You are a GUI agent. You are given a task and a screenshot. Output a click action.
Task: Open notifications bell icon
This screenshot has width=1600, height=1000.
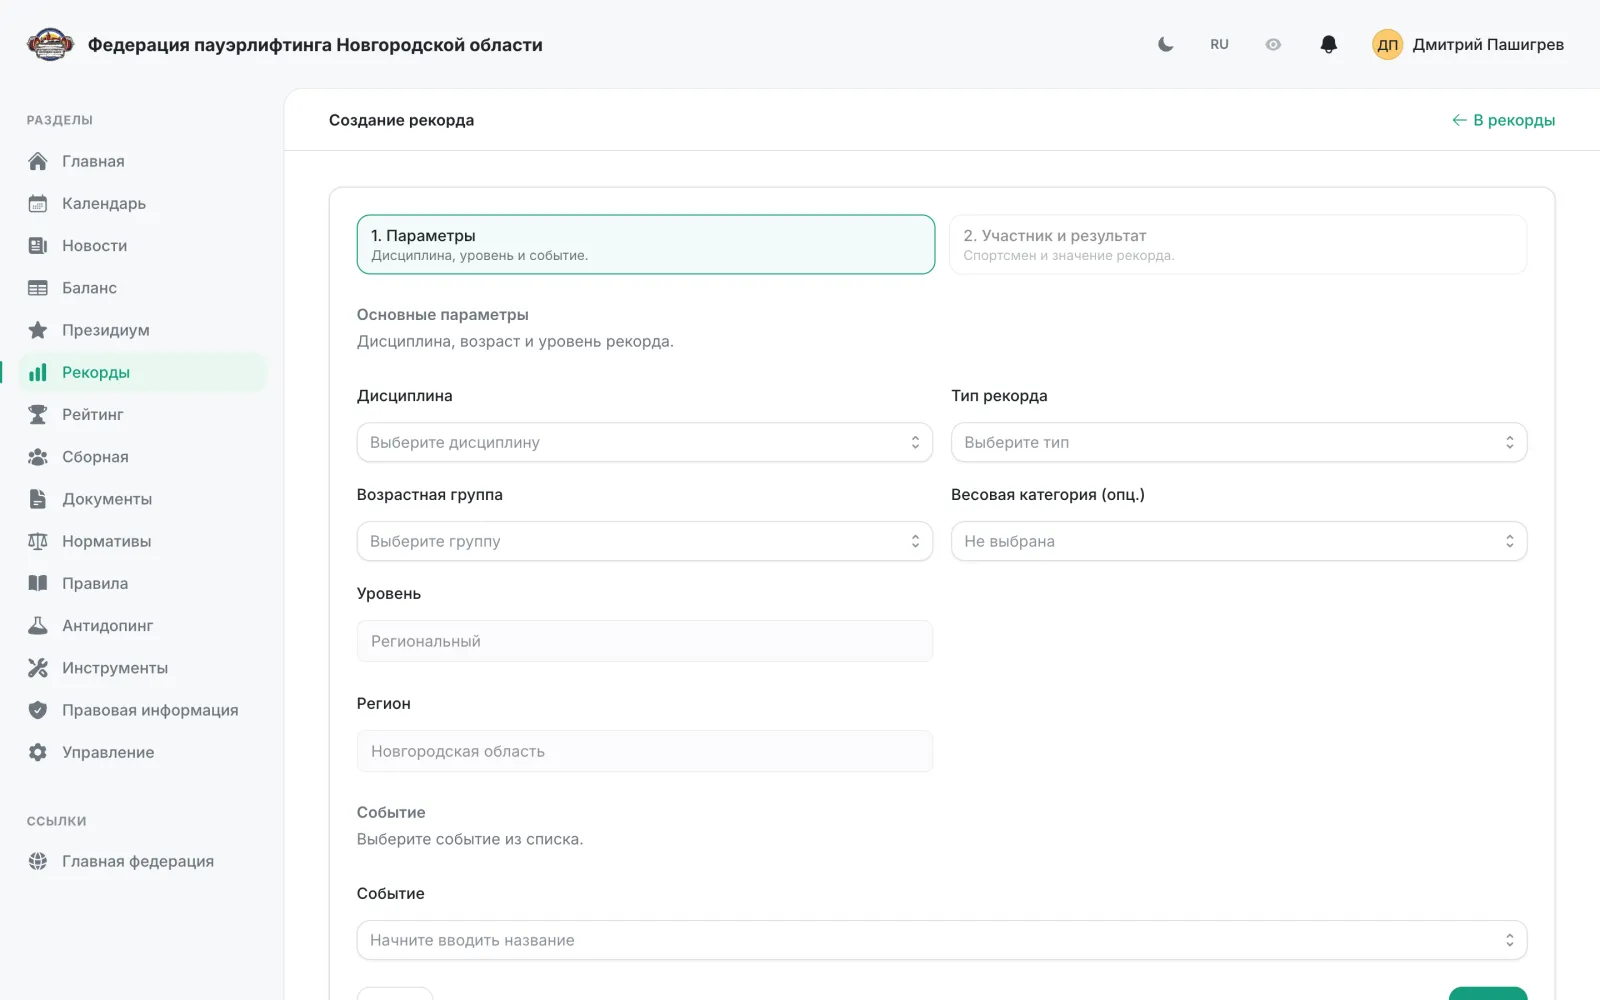[1328, 44]
